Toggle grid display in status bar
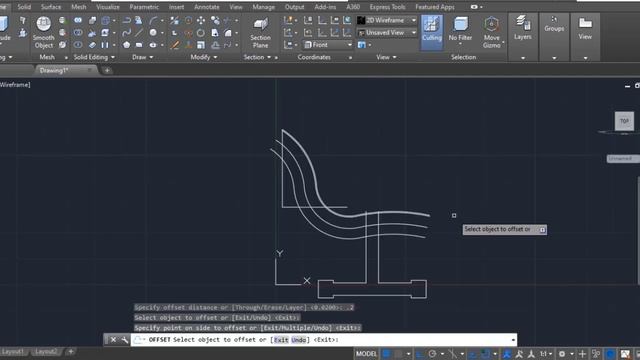Screen dimensions: 640x360 [x=386, y=353]
